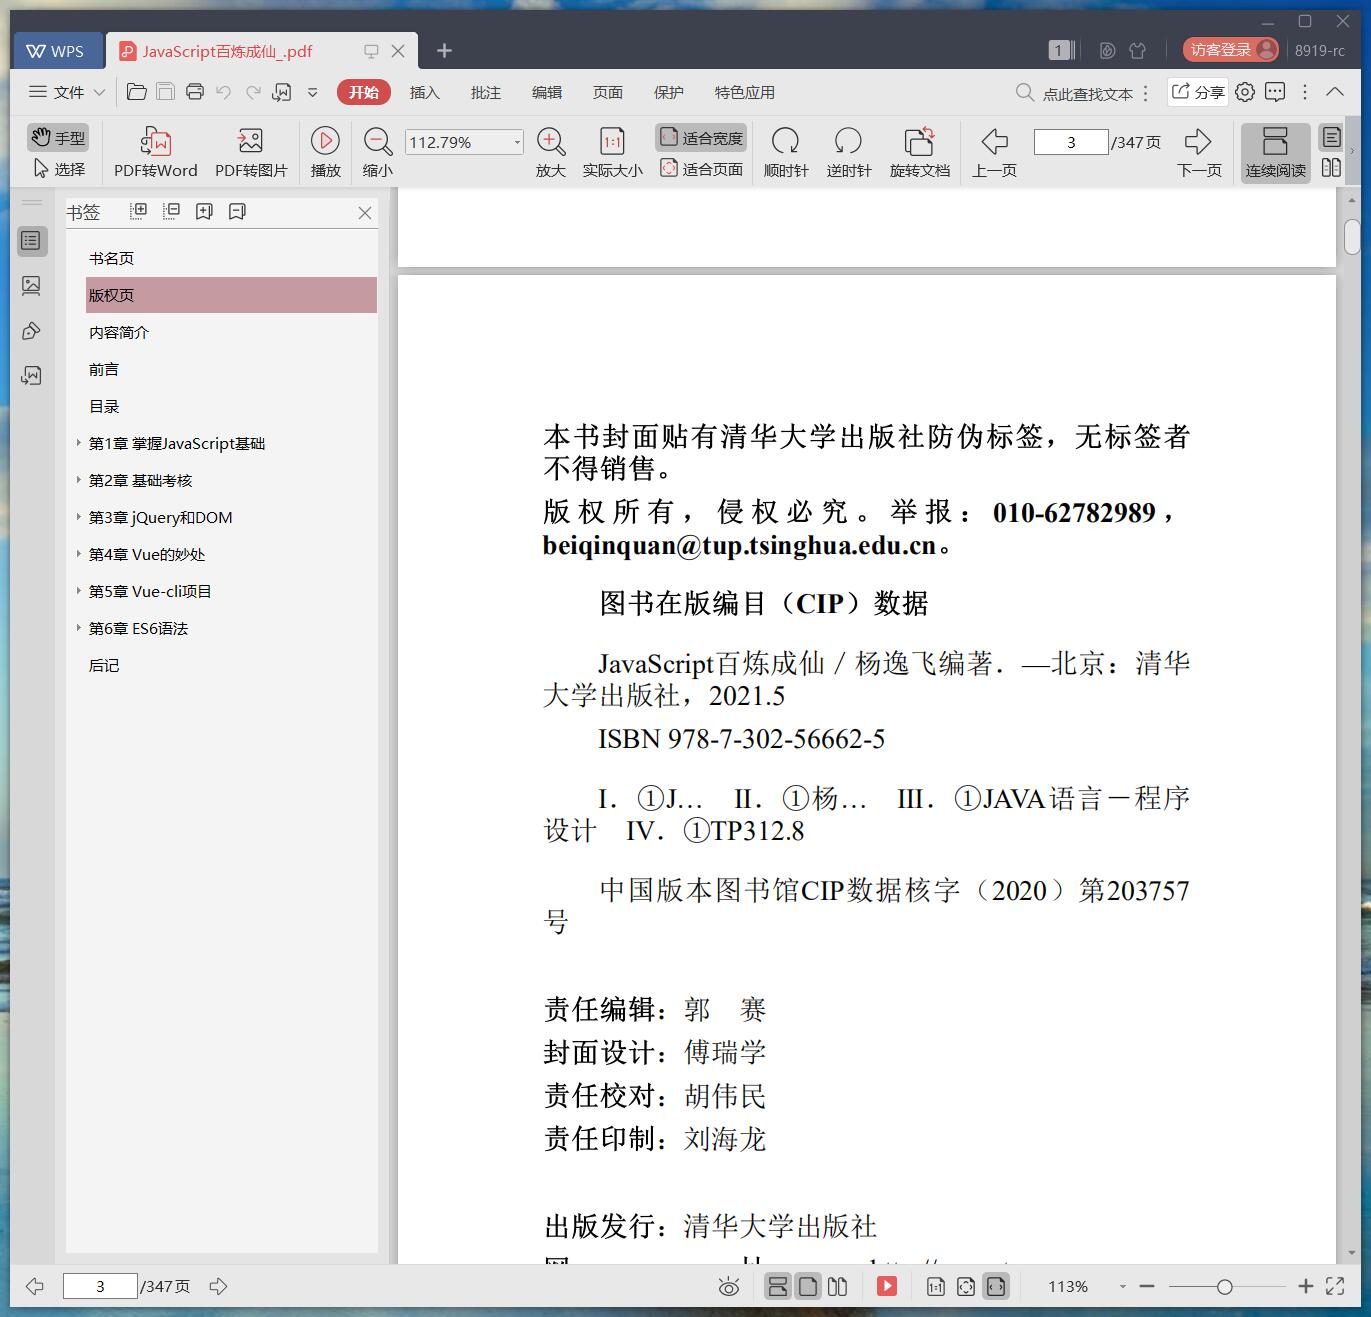Open the 文件 menu dropdown
Image resolution: width=1371 pixels, height=1317 pixels.
[67, 92]
